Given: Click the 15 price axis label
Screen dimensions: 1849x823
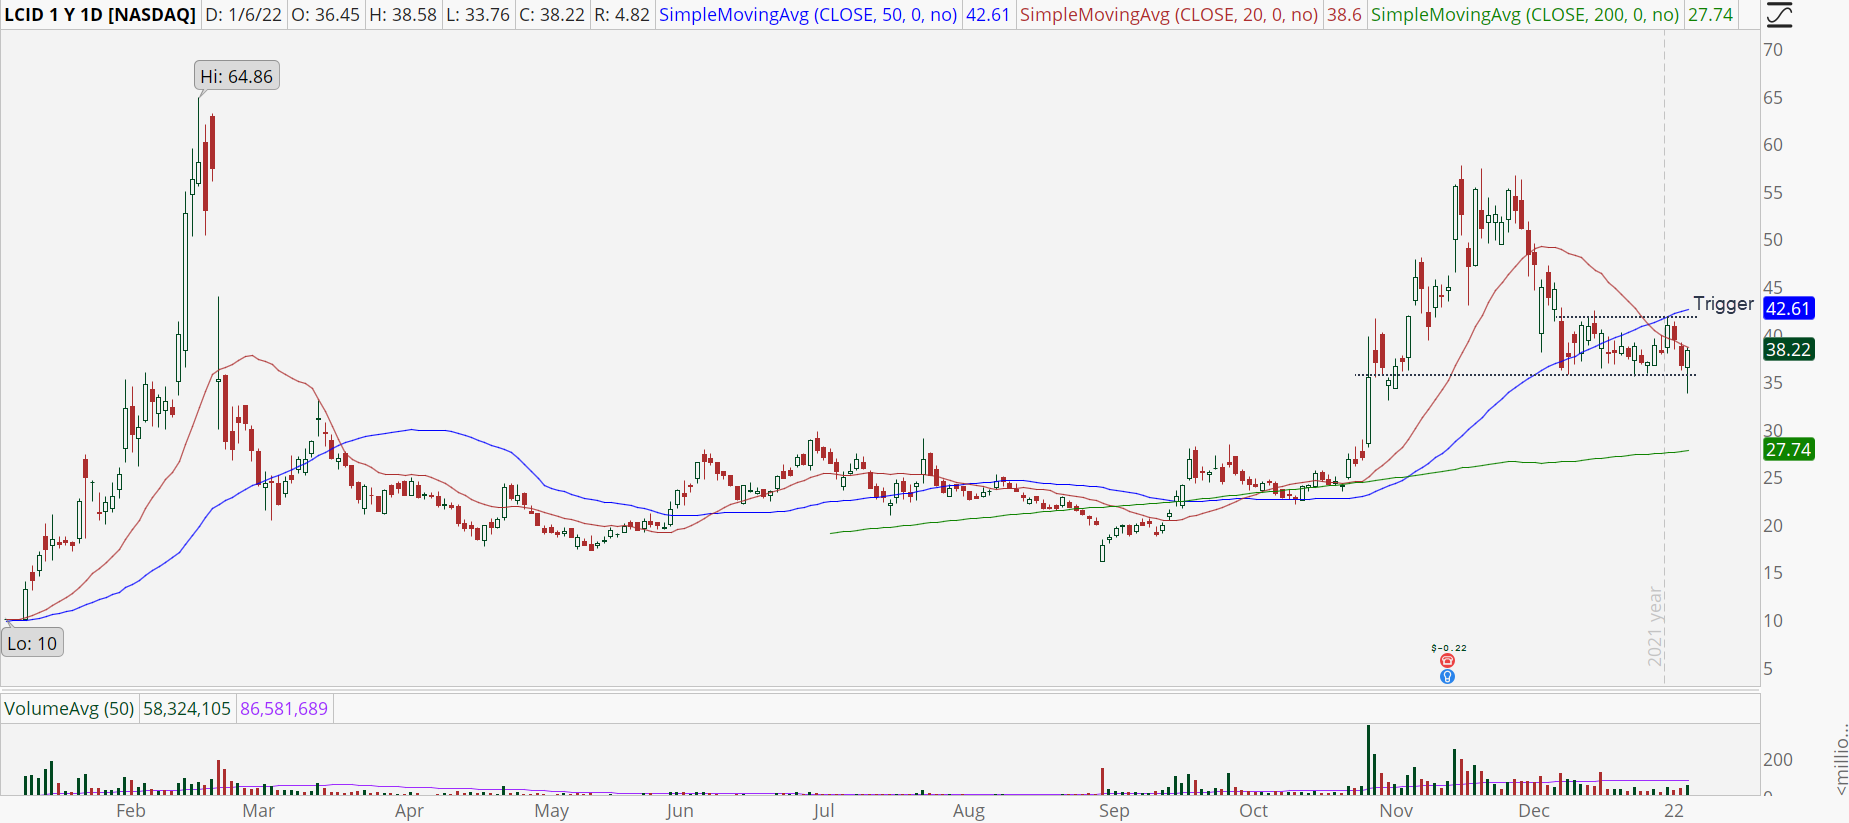Looking at the screenshot, I should click(1773, 573).
